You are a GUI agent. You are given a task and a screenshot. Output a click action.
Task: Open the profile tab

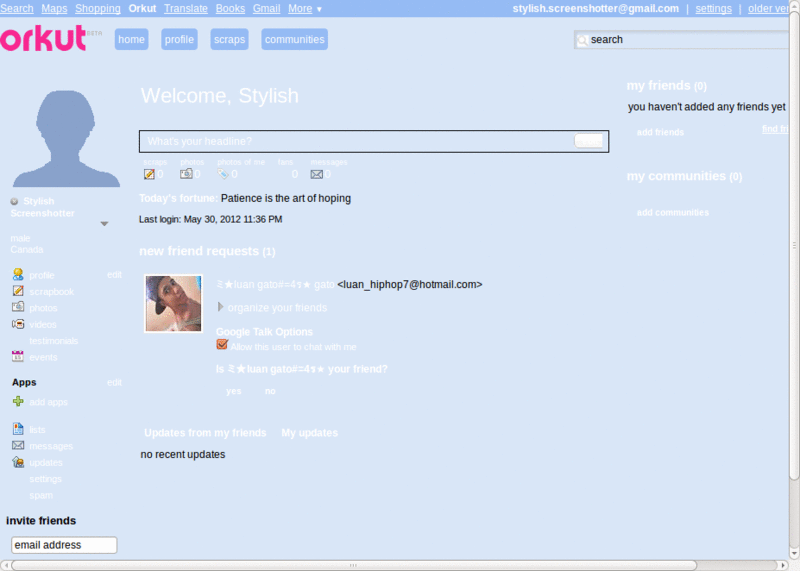[x=179, y=39]
